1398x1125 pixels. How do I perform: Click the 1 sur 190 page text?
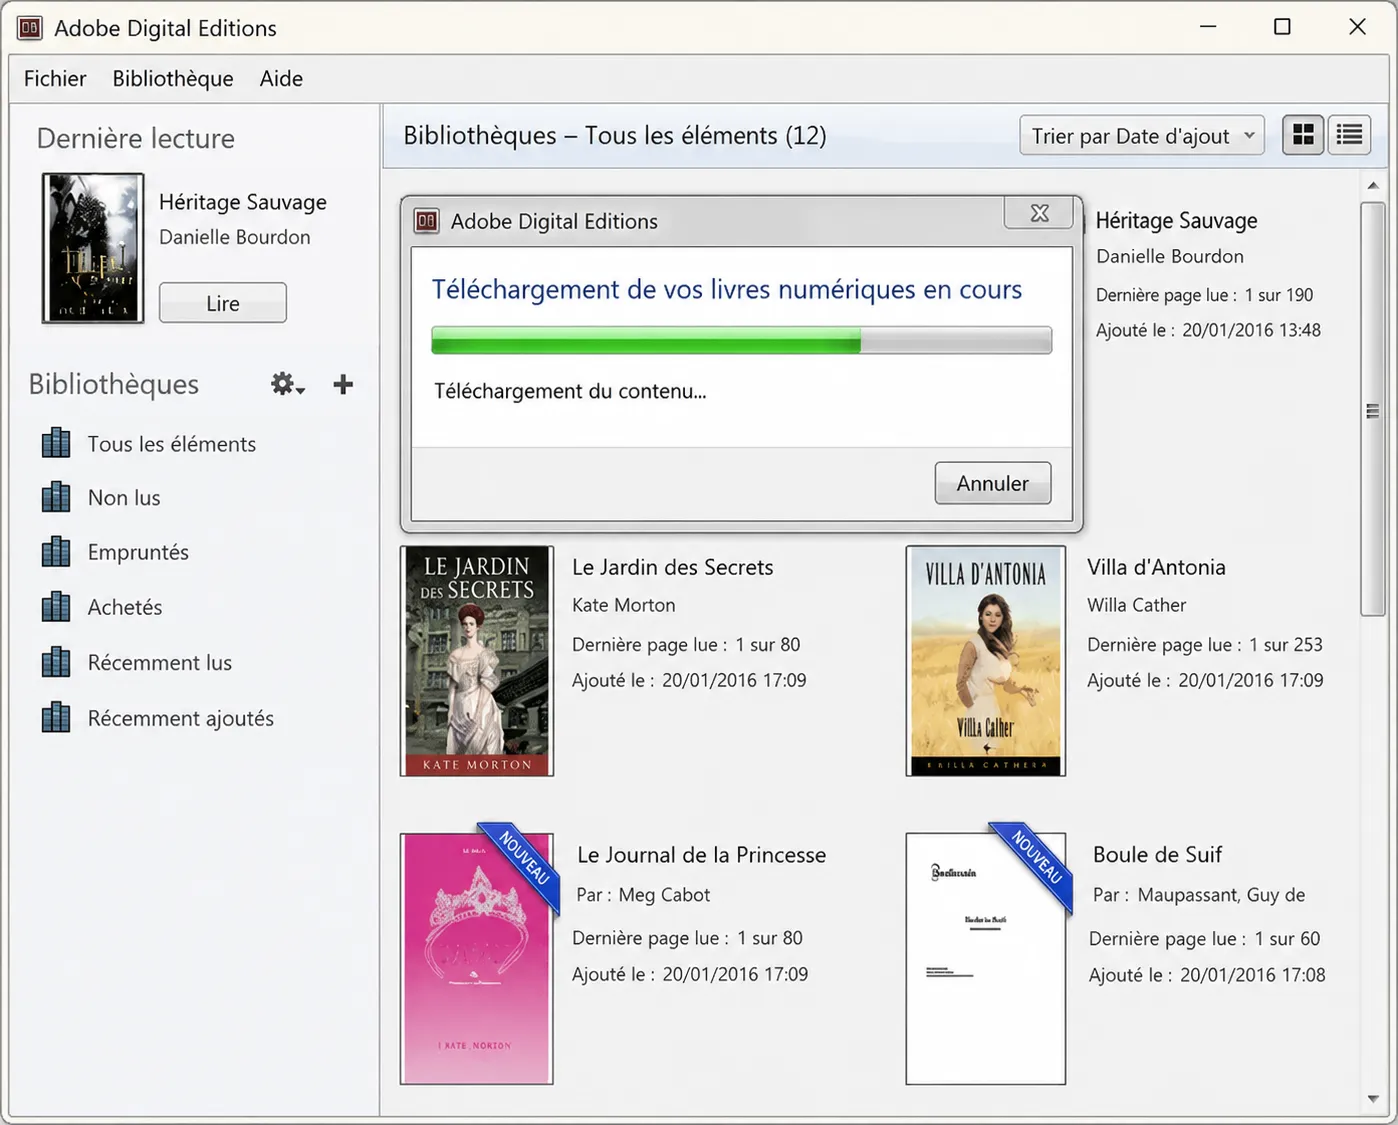(x=1279, y=295)
